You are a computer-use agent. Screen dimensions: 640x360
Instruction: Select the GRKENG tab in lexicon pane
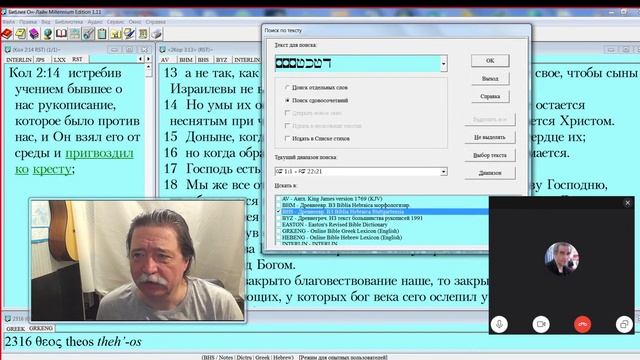tap(41, 328)
